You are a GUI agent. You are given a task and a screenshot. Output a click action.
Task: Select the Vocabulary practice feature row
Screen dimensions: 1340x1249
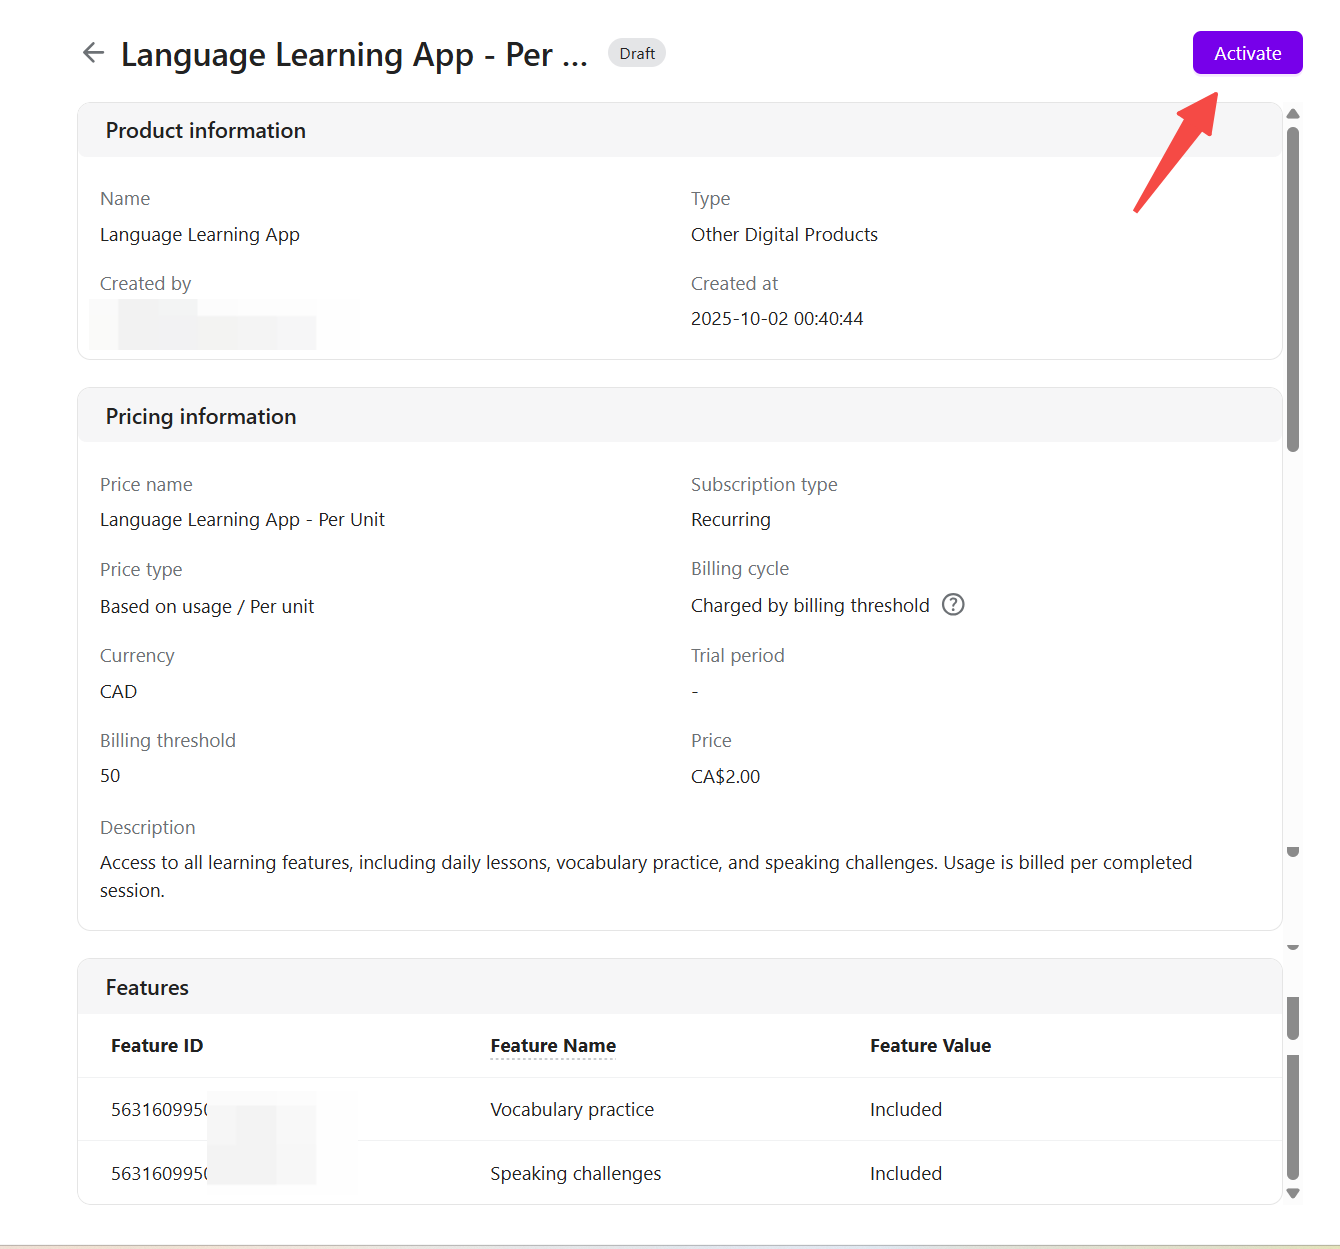click(572, 1110)
